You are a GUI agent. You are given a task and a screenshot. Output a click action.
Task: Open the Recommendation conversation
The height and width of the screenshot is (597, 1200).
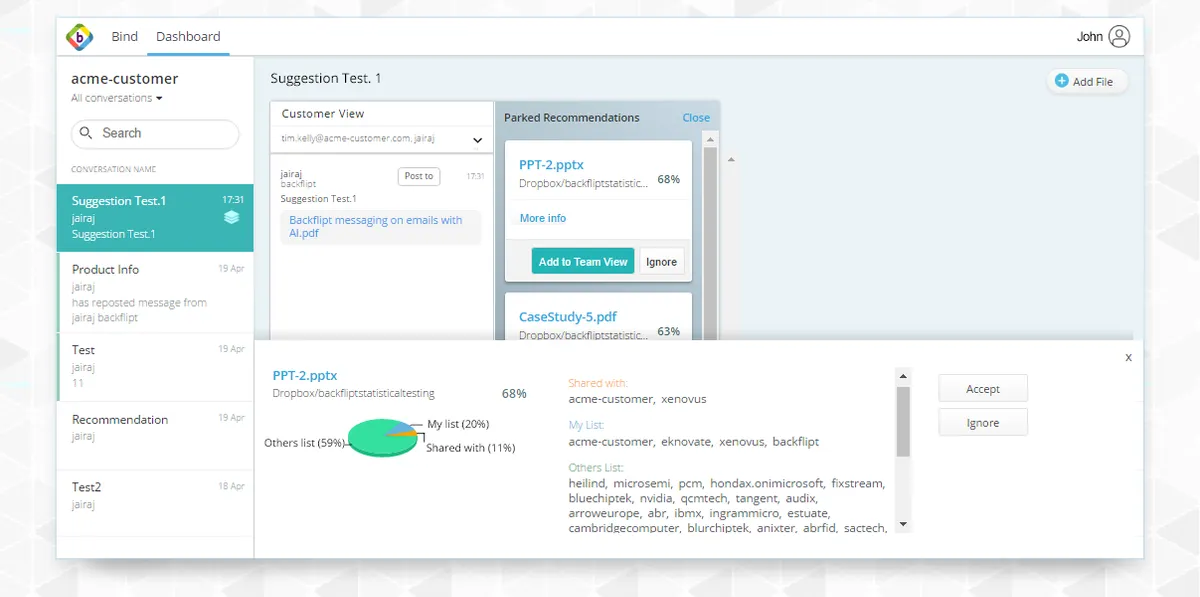(x=155, y=435)
